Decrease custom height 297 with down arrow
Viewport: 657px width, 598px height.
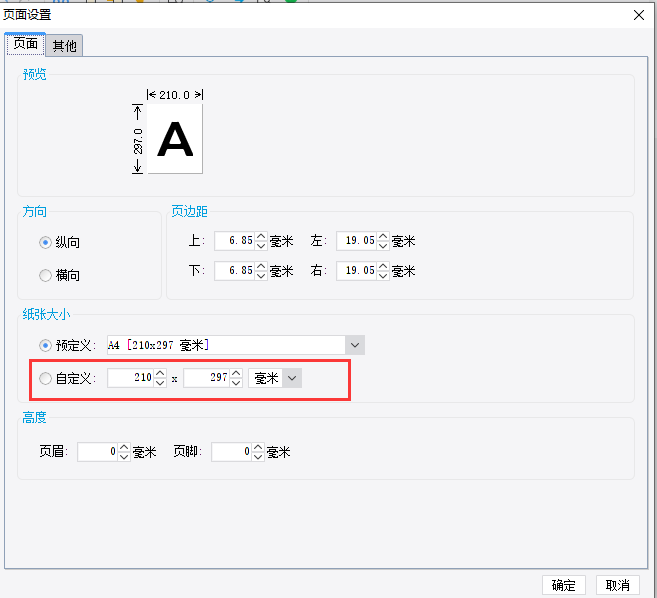point(236,383)
